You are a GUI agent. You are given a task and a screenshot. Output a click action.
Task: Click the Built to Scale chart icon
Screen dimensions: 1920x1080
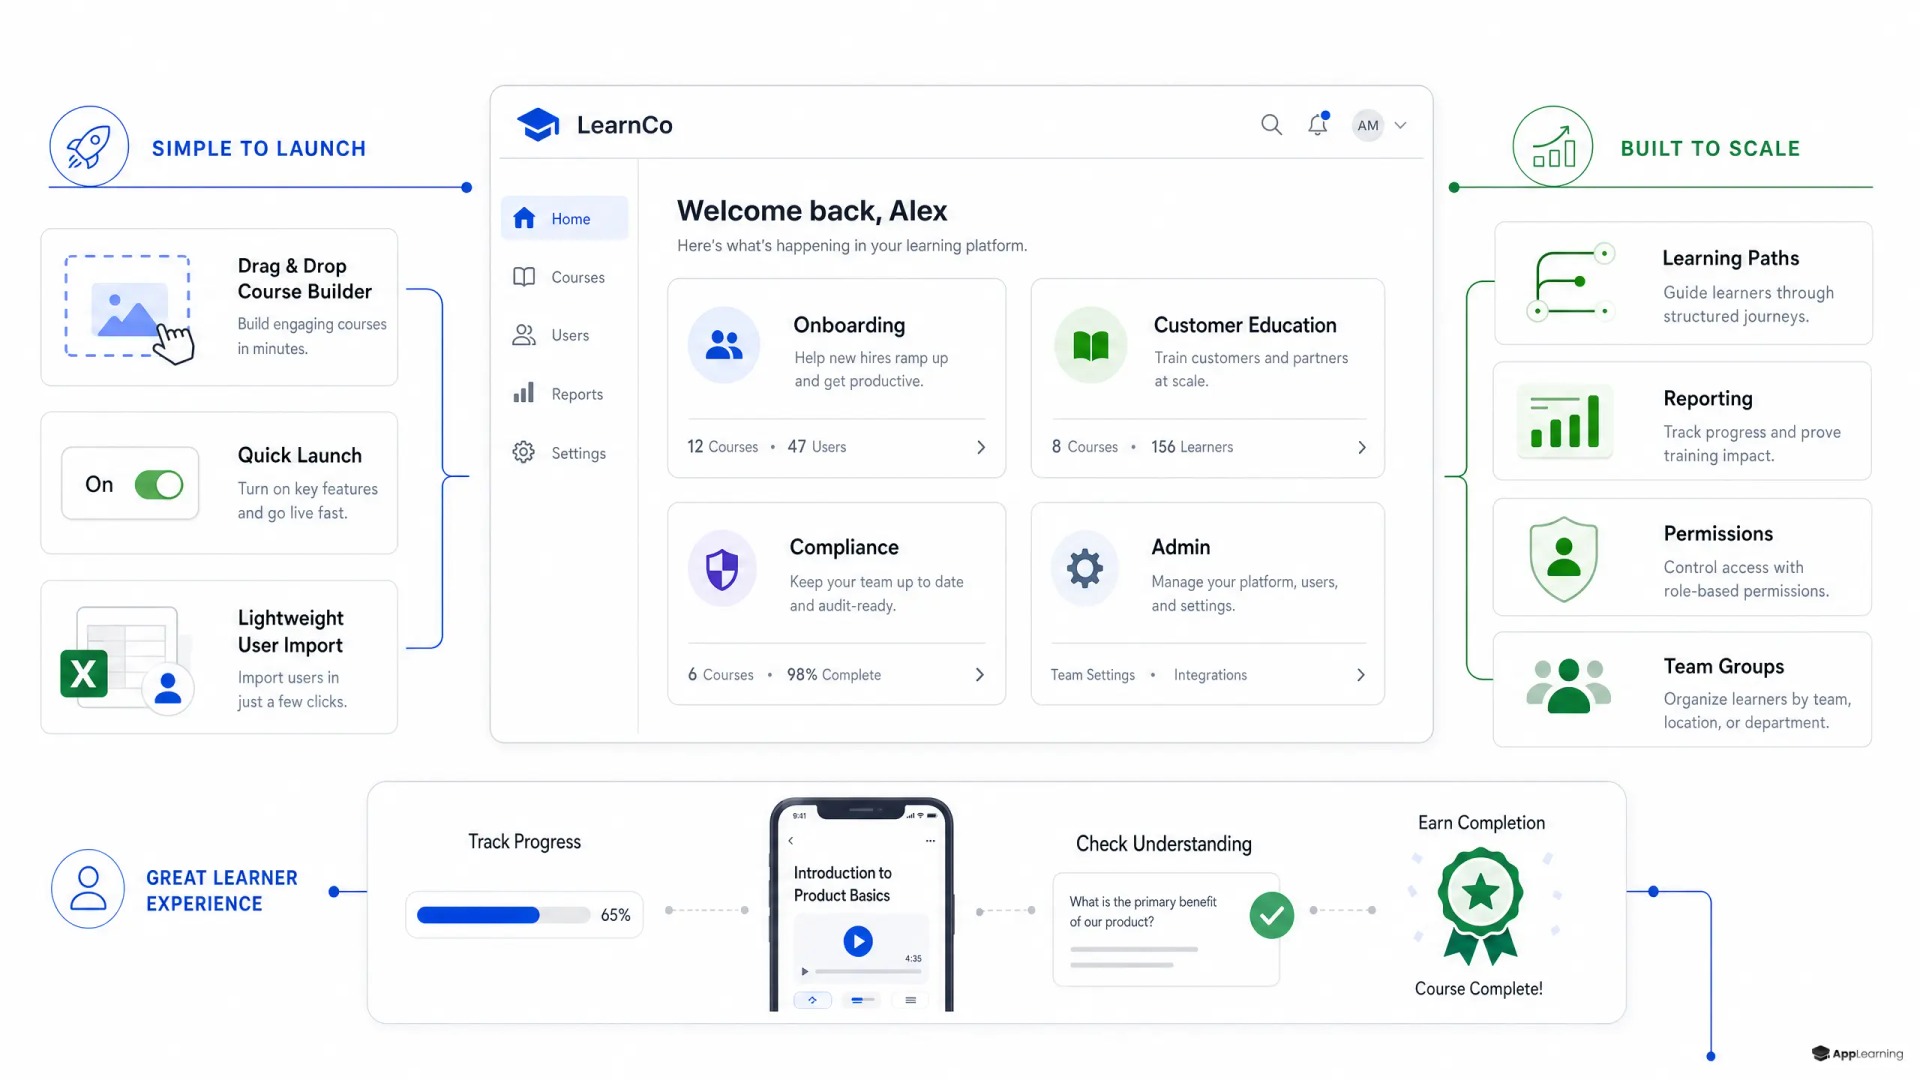[x=1553, y=147]
